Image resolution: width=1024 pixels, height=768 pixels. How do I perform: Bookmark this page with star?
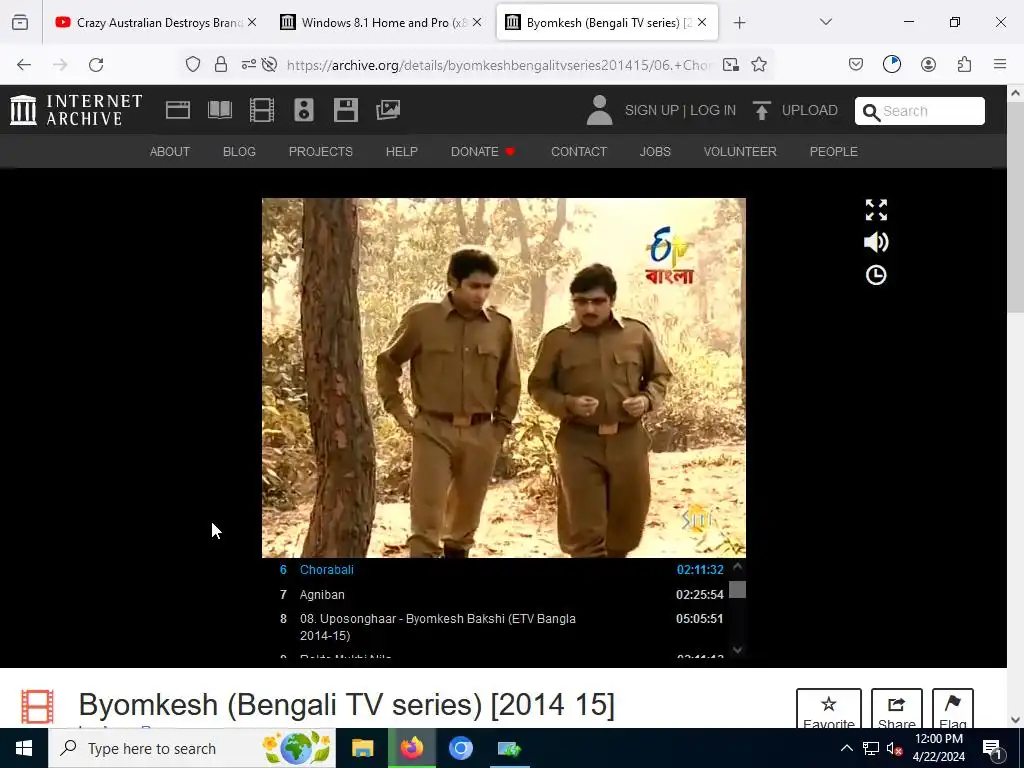[759, 64]
